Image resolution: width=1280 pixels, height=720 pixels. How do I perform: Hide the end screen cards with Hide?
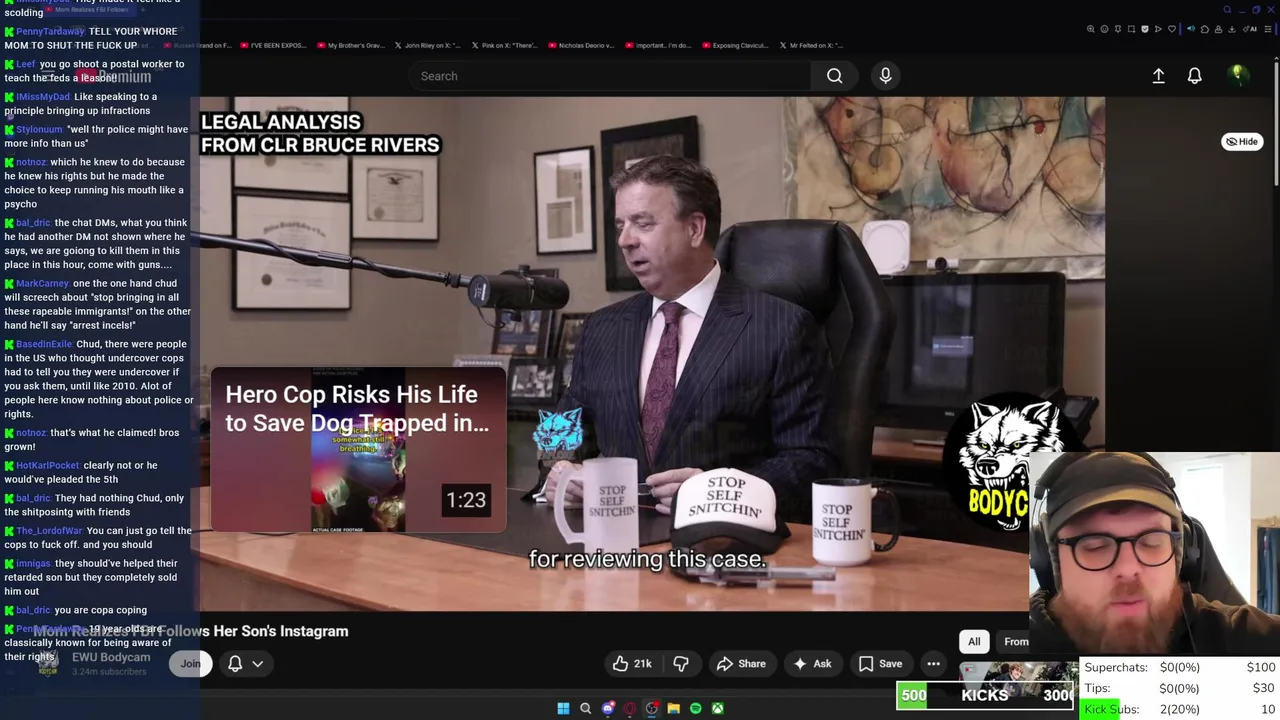point(1242,141)
